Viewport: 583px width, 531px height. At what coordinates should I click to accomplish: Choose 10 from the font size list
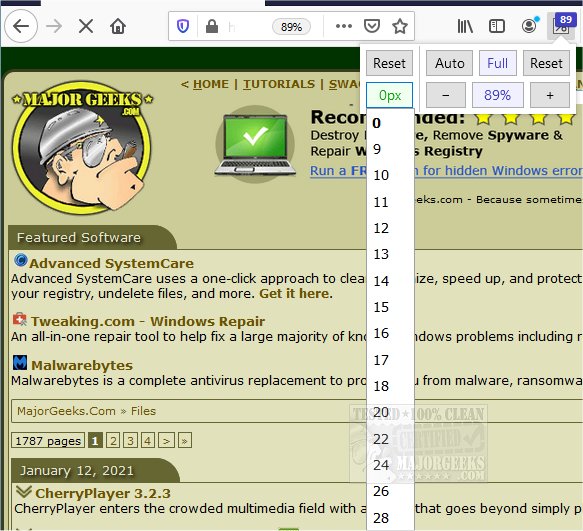[x=390, y=175]
